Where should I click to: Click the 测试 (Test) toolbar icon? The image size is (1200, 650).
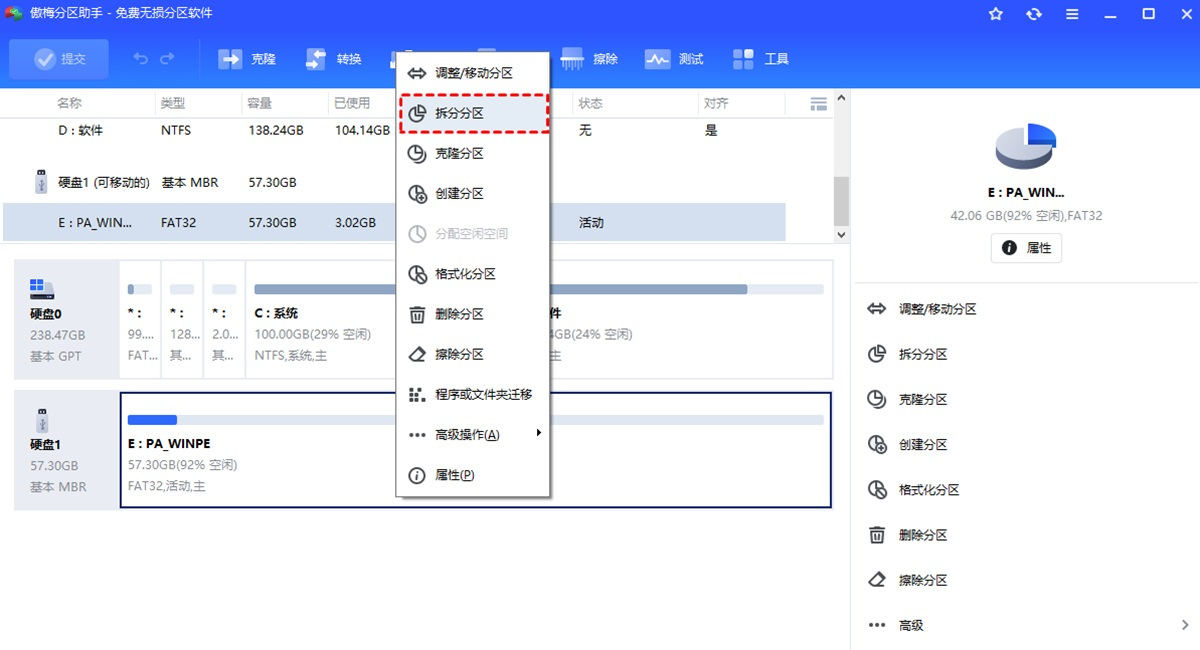(674, 59)
